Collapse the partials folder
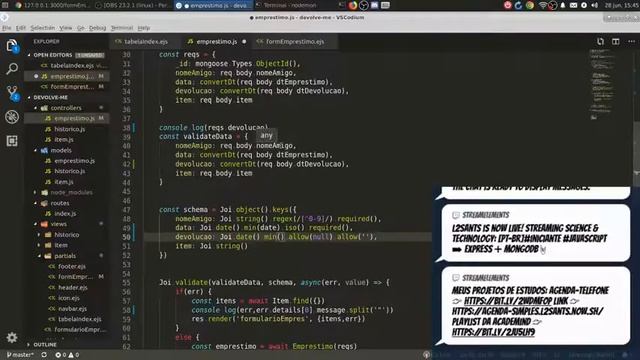The image size is (640, 360). (x=39, y=256)
